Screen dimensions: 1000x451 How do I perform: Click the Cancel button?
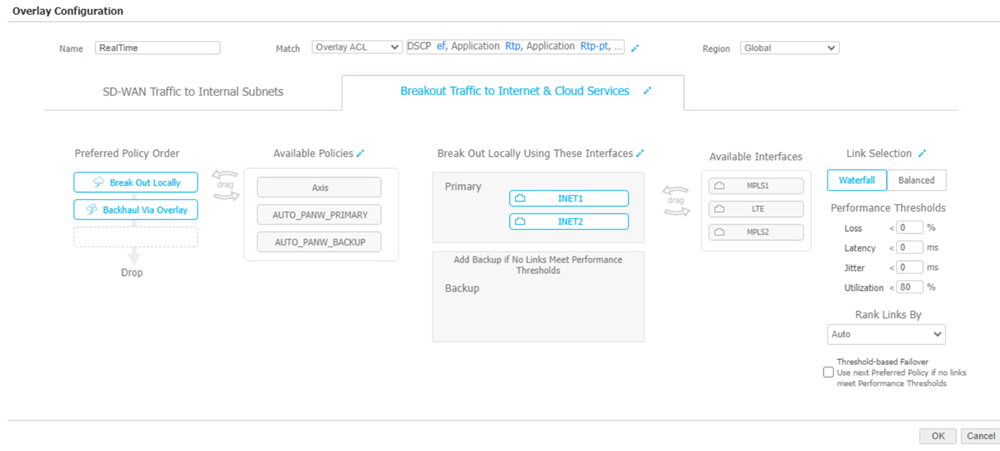[978, 436]
